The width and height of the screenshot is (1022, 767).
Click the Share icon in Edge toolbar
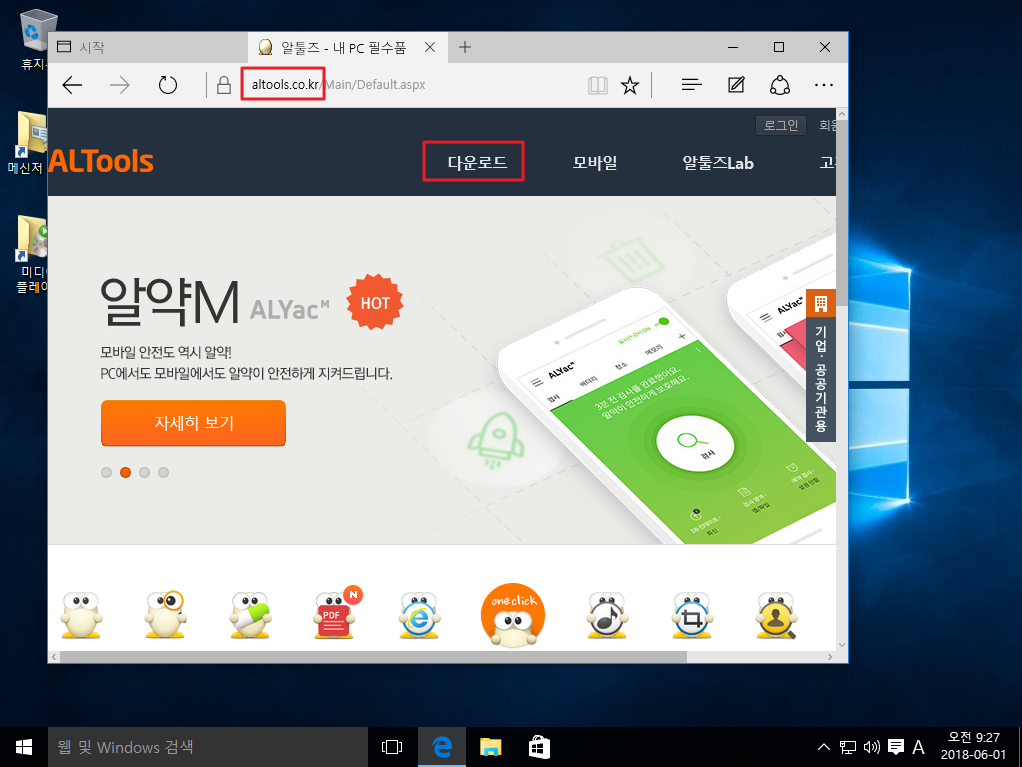pos(780,85)
